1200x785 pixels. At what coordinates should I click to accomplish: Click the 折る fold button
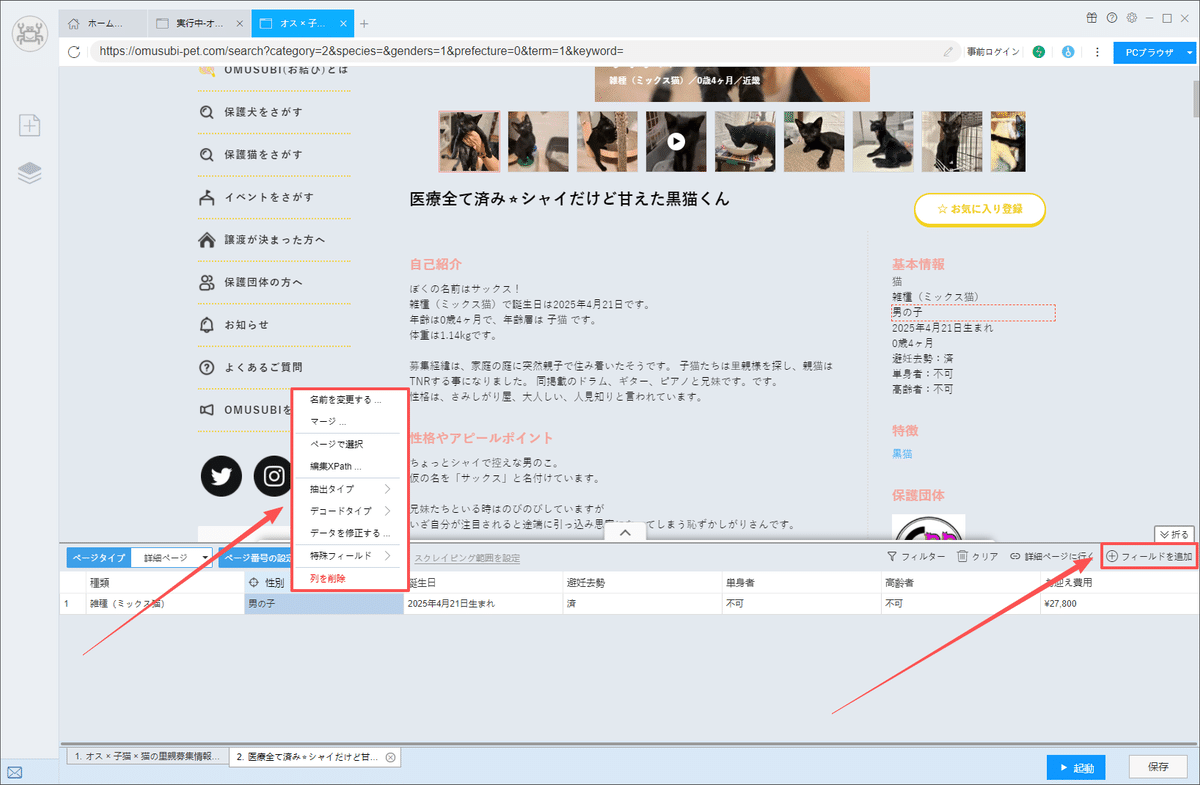click(1174, 533)
